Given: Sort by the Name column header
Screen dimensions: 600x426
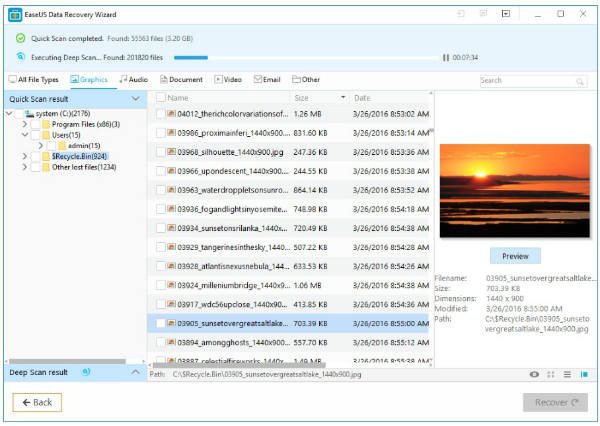Looking at the screenshot, I should [x=178, y=98].
